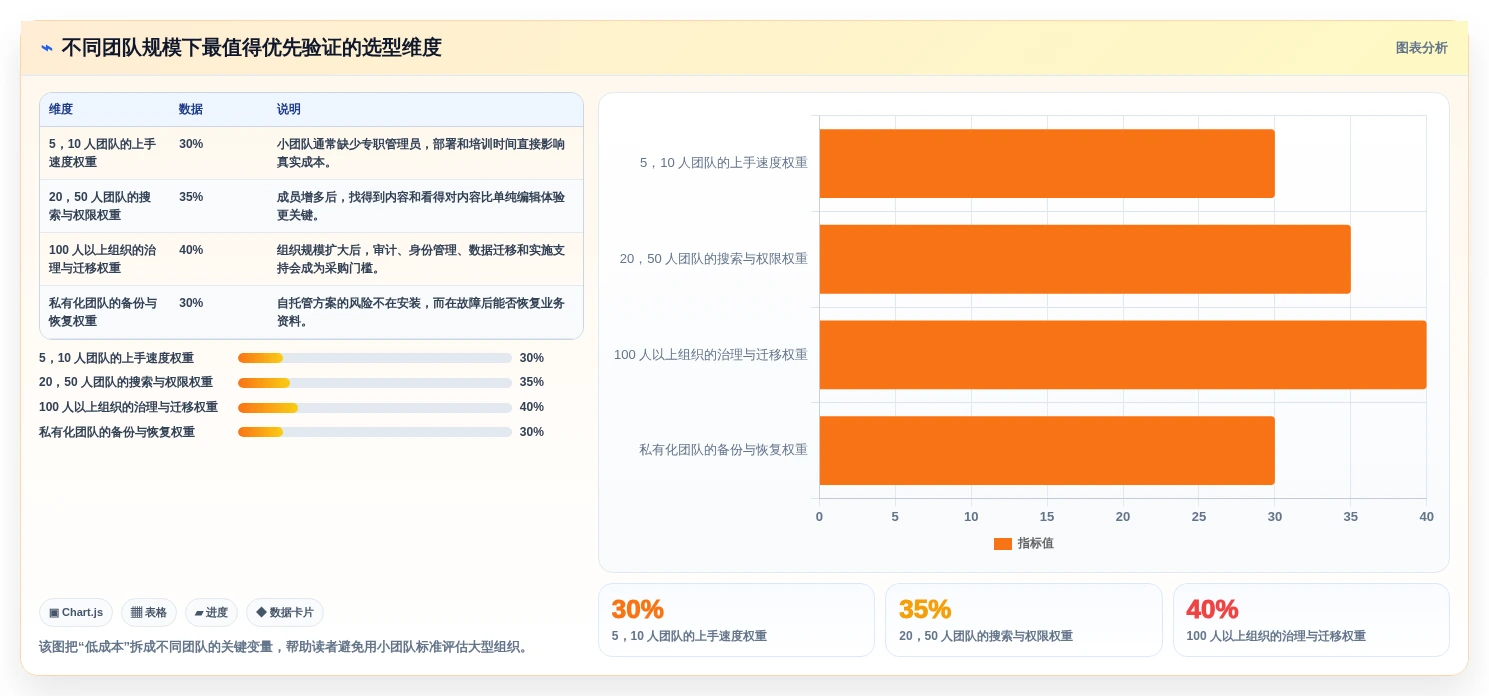The width and height of the screenshot is (1489, 696).
Task: Click the x-axis tick label 15
Action: (x=1047, y=517)
